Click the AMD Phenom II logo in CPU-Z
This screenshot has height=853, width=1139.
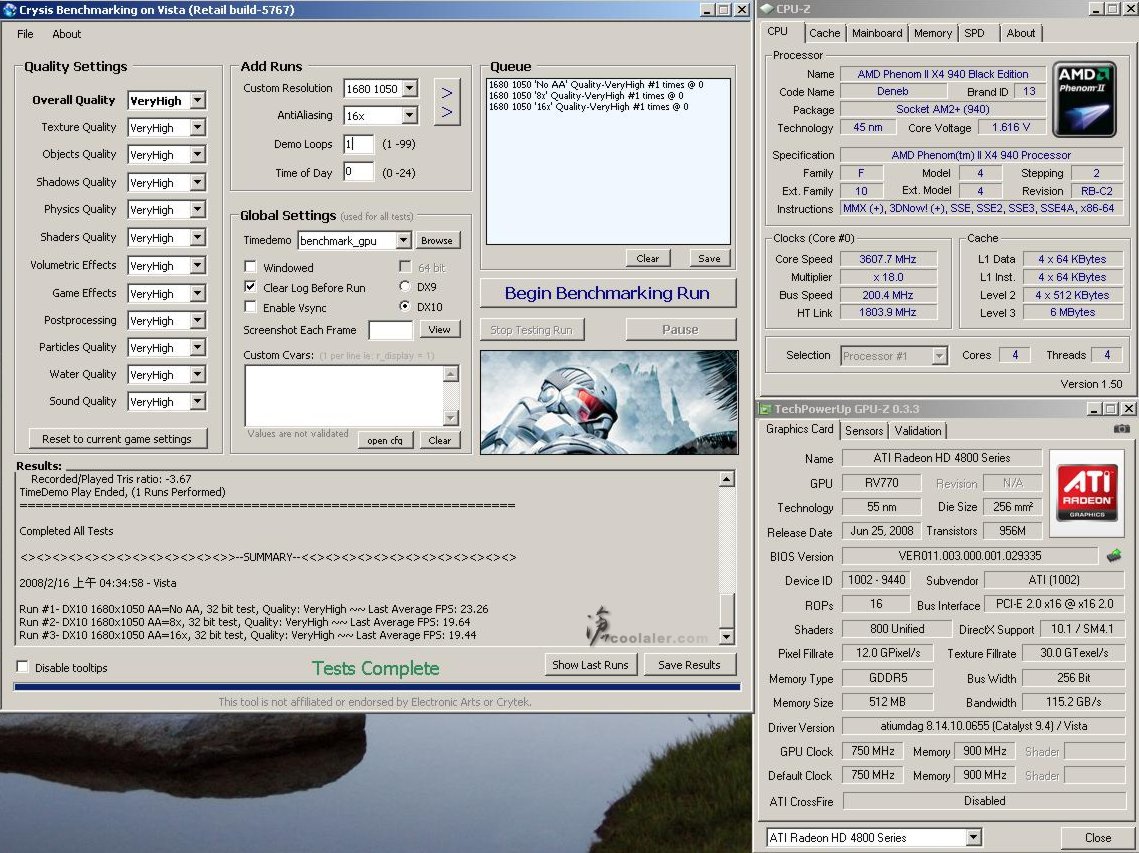[x=1085, y=100]
